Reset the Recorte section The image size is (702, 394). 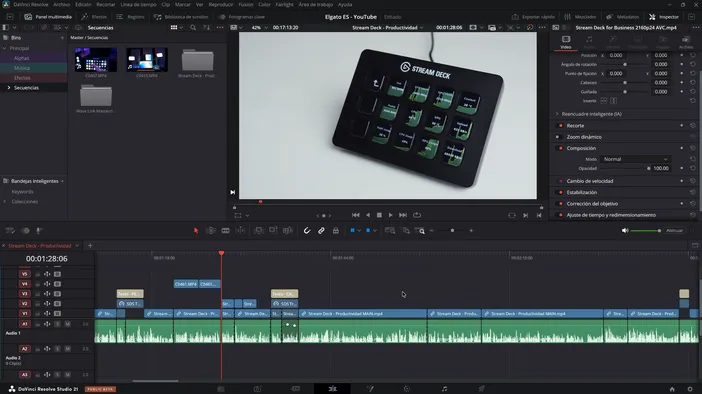693,125
